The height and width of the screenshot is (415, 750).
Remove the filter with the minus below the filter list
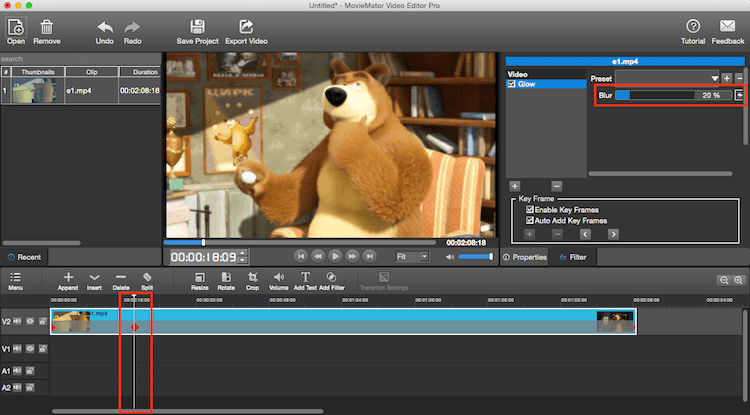(x=556, y=186)
